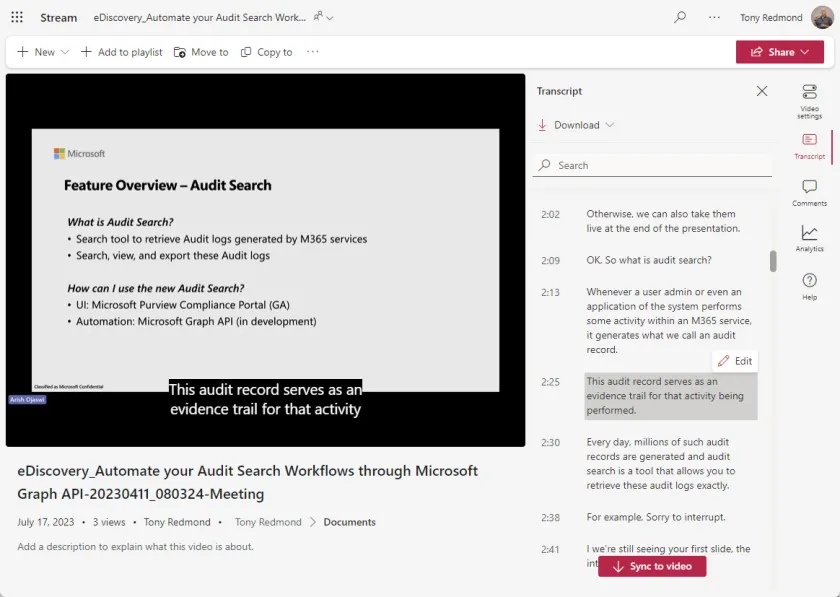Click Tony Redmond profile avatar
The width and height of the screenshot is (840, 597).
pyautogui.click(x=822, y=17)
